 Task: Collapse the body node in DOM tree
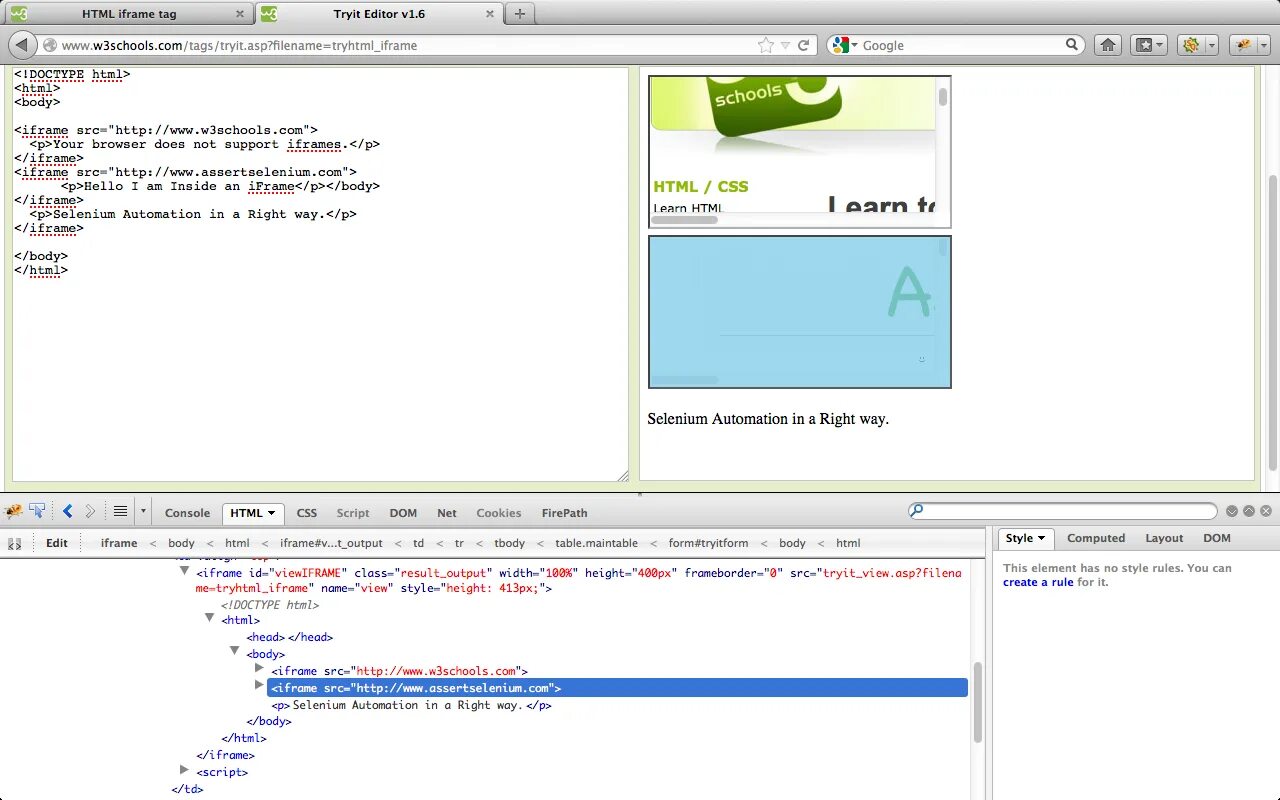coord(234,651)
